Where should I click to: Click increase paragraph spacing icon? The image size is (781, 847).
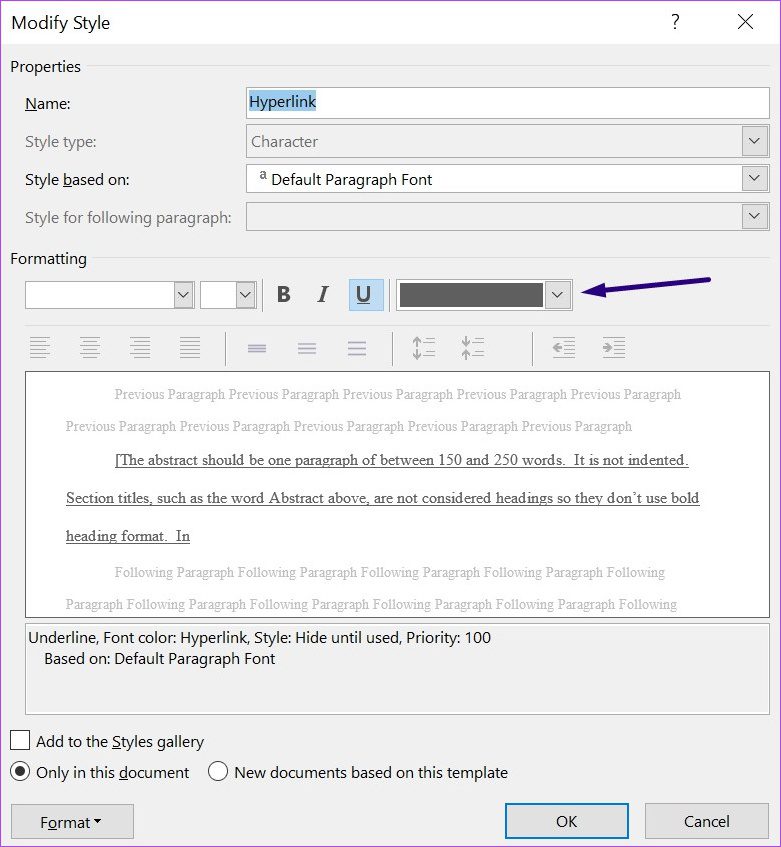[424, 348]
